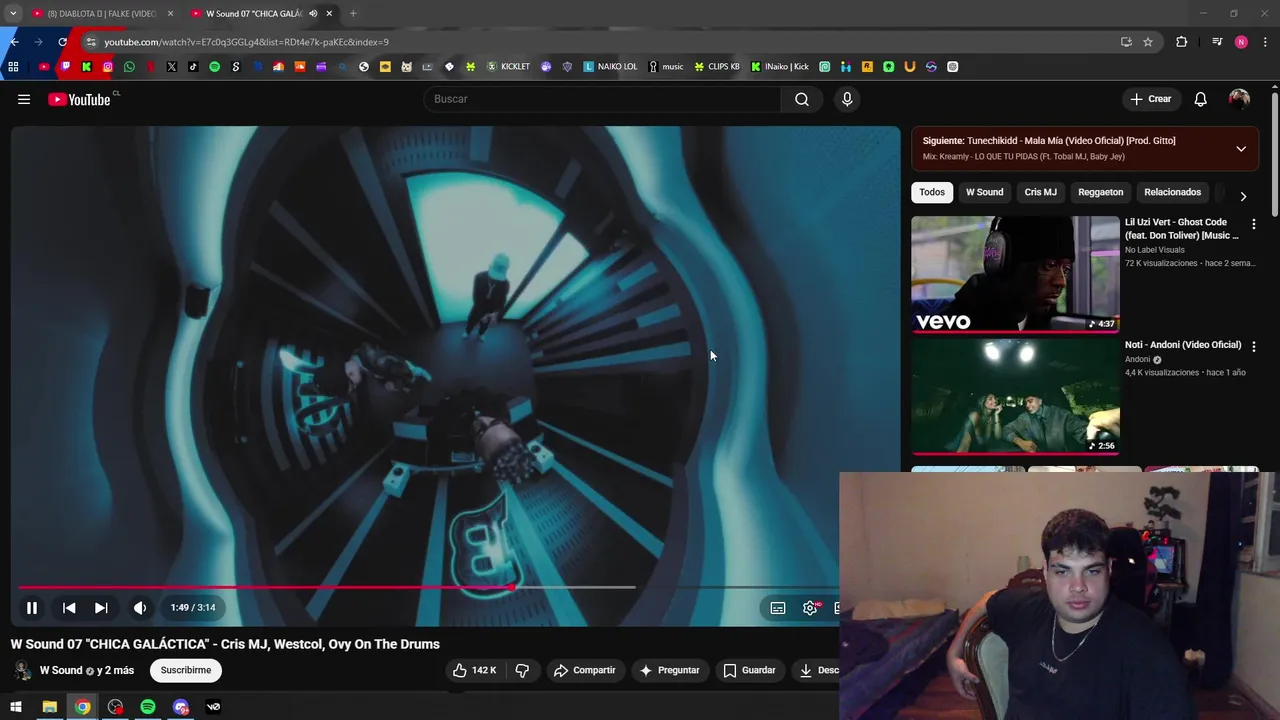Viewport: 1280px width, 720px height.
Task: Mute the W Sound tab audio icon
Action: 313,13
